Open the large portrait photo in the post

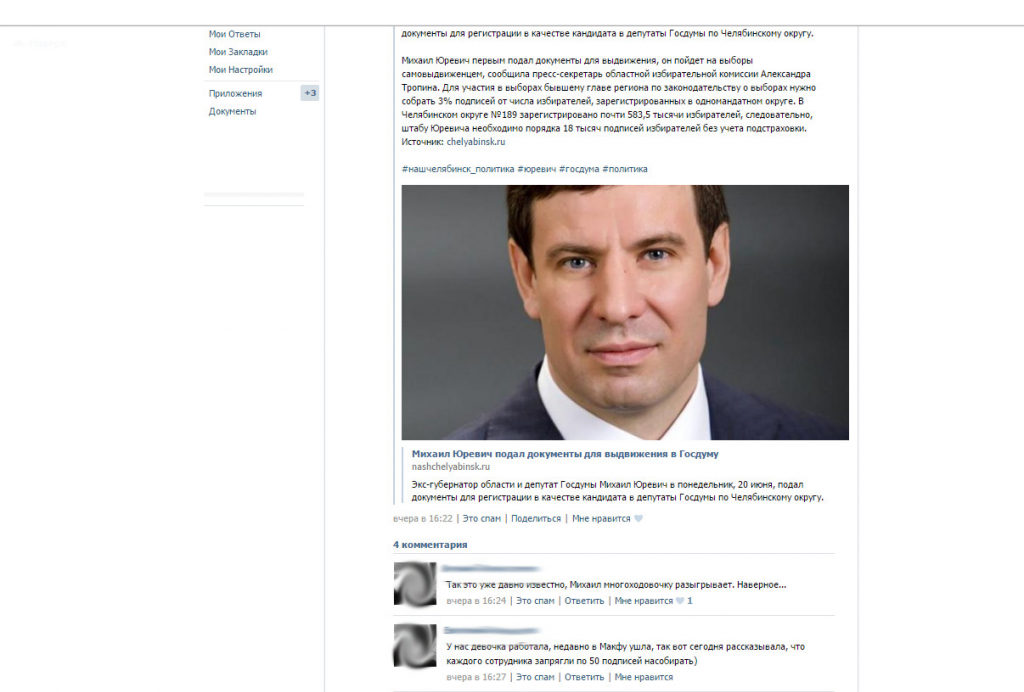(625, 312)
